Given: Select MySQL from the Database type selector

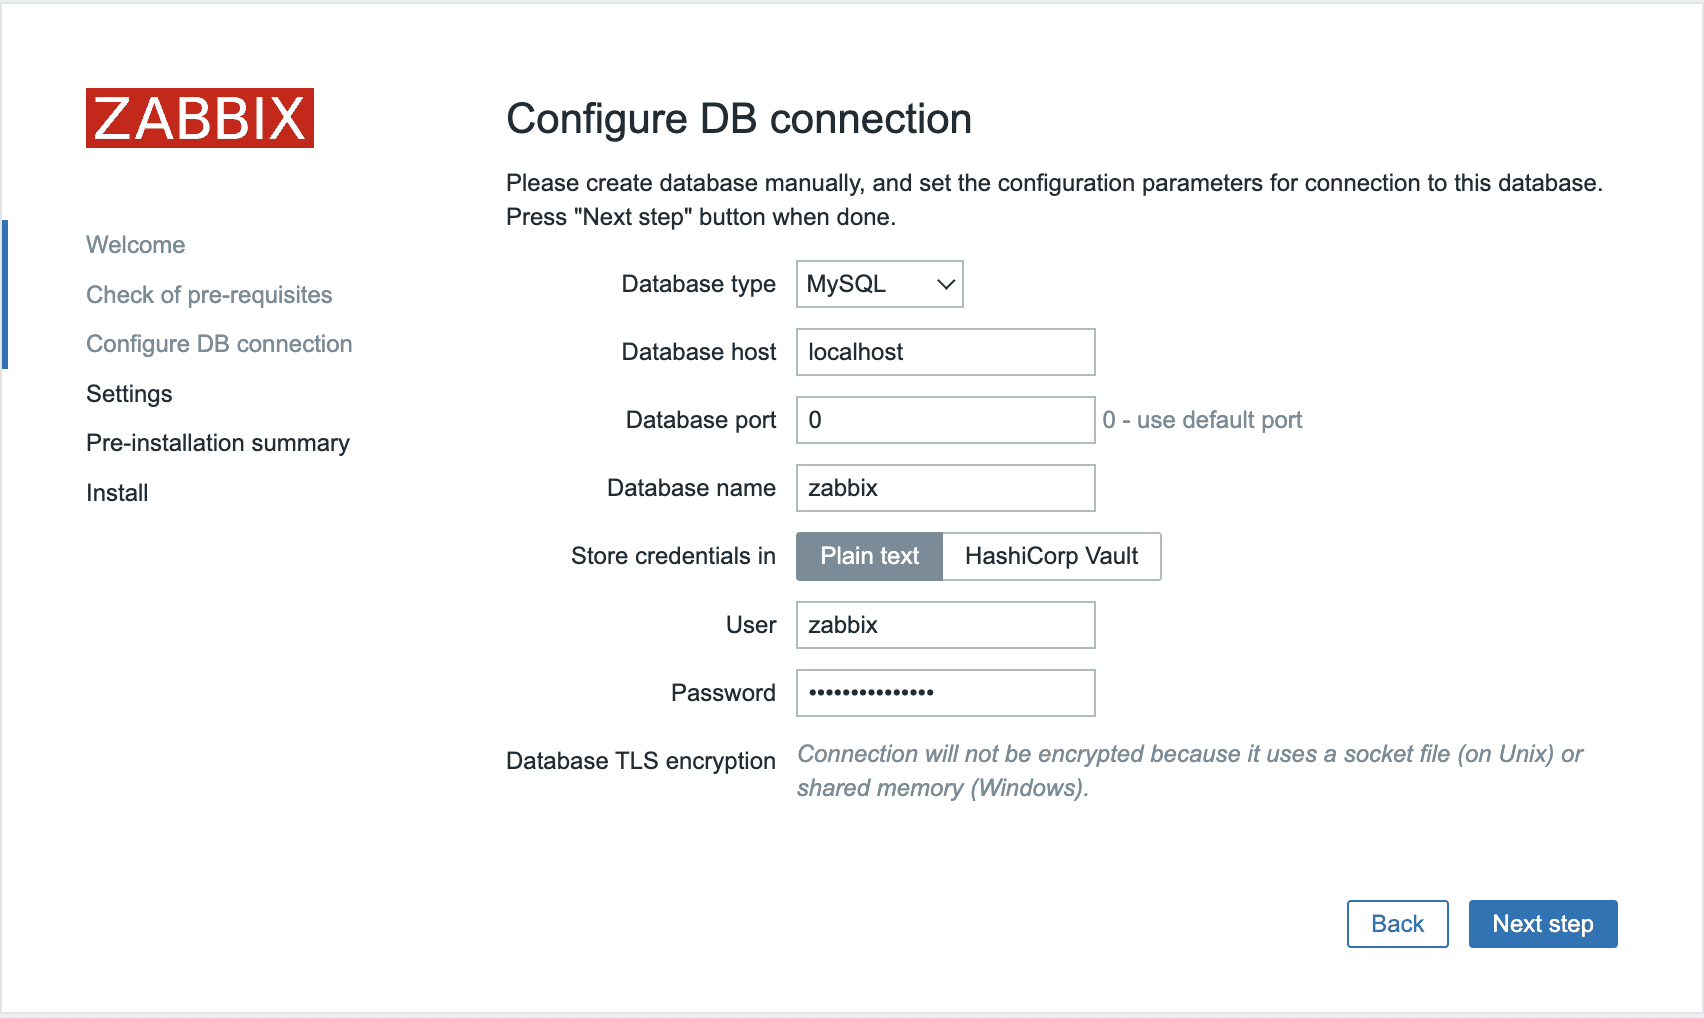Looking at the screenshot, I should [x=860, y=284].
